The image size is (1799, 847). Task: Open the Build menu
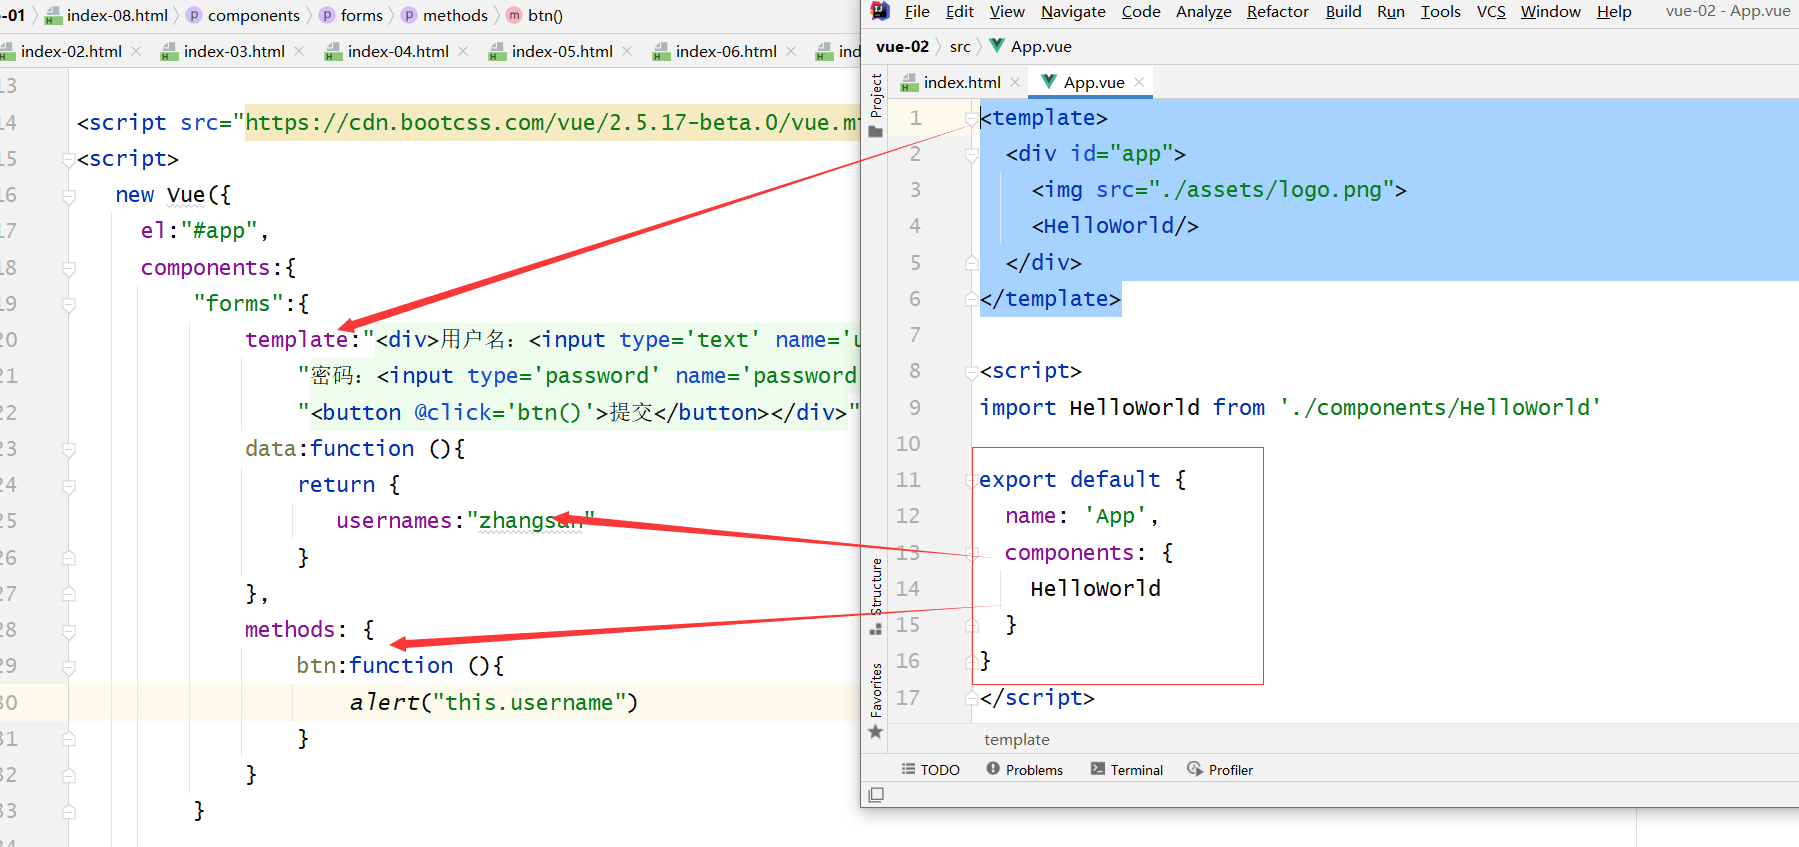(x=1344, y=12)
